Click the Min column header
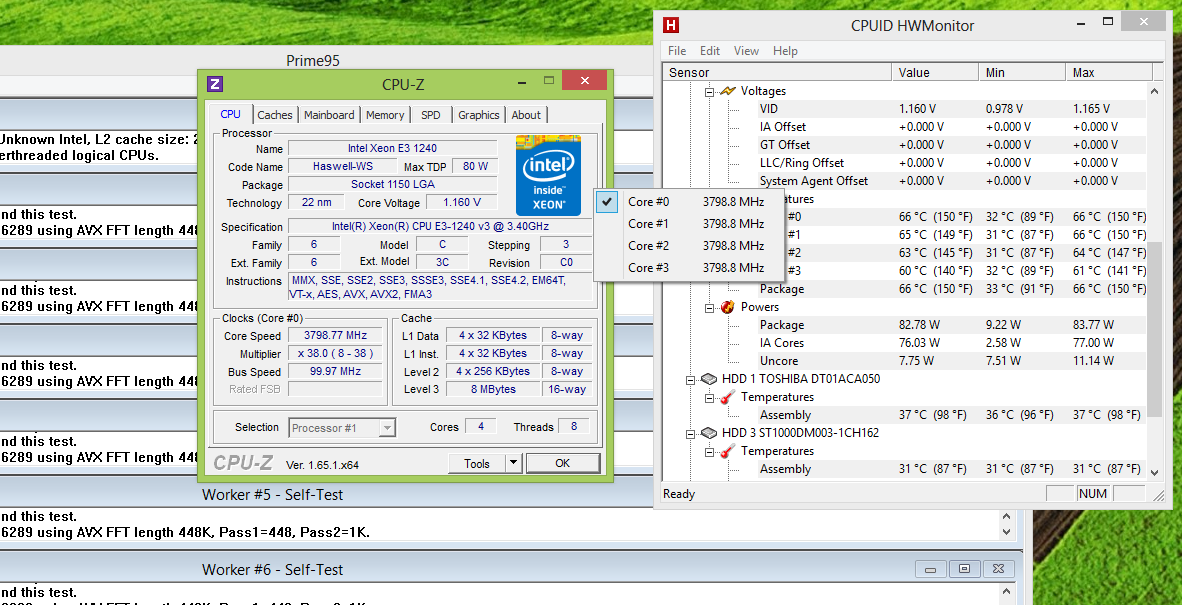Image resolution: width=1182 pixels, height=605 pixels. coord(1023,72)
